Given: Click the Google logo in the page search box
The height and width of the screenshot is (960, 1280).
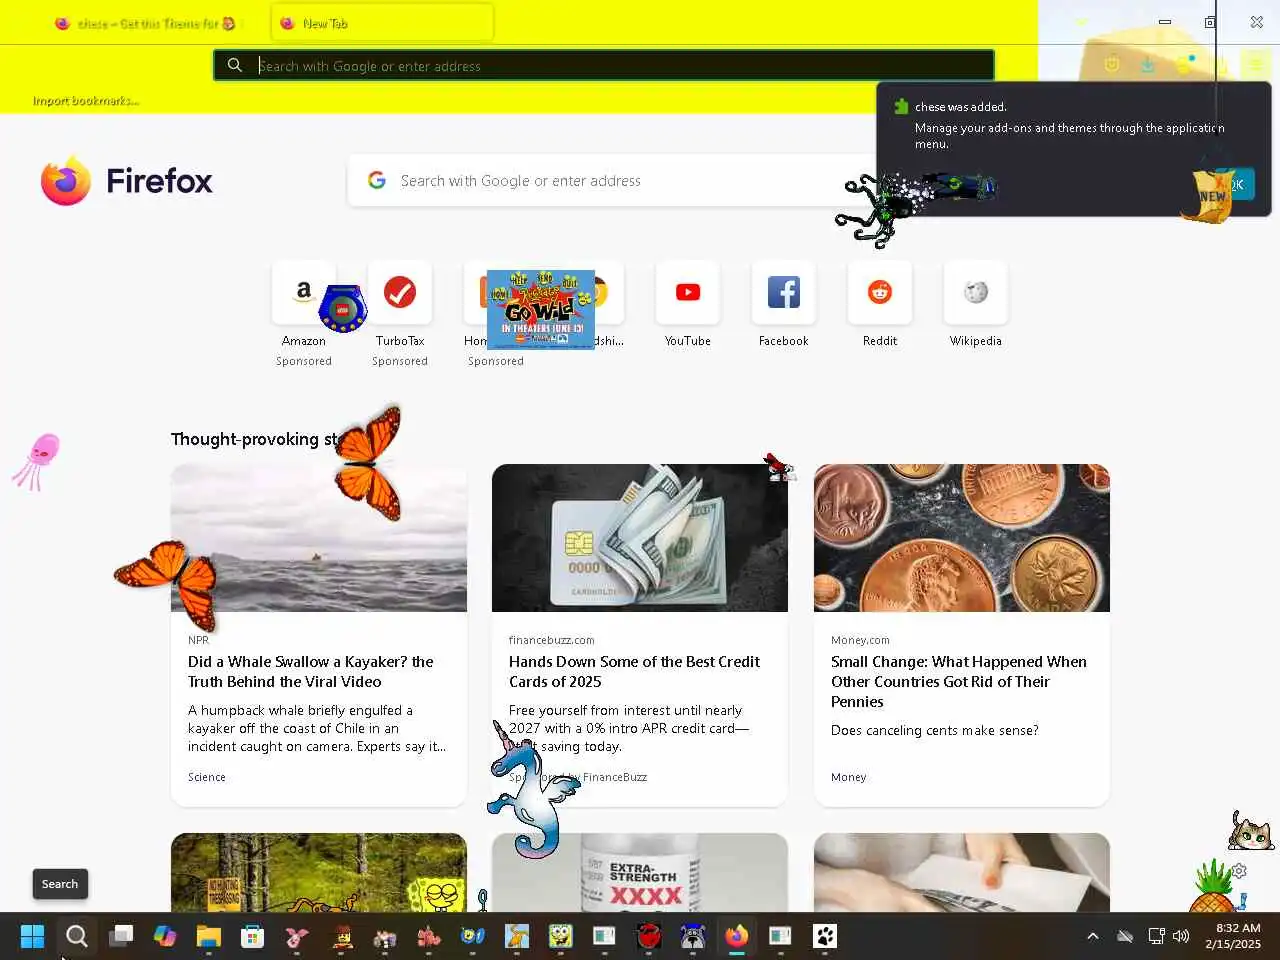Looking at the screenshot, I should 377,180.
